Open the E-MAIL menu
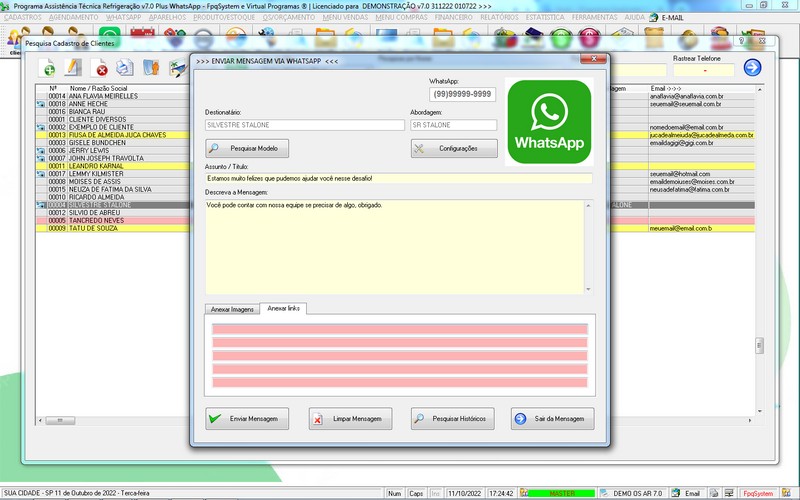This screenshot has width=800, height=500. click(672, 17)
